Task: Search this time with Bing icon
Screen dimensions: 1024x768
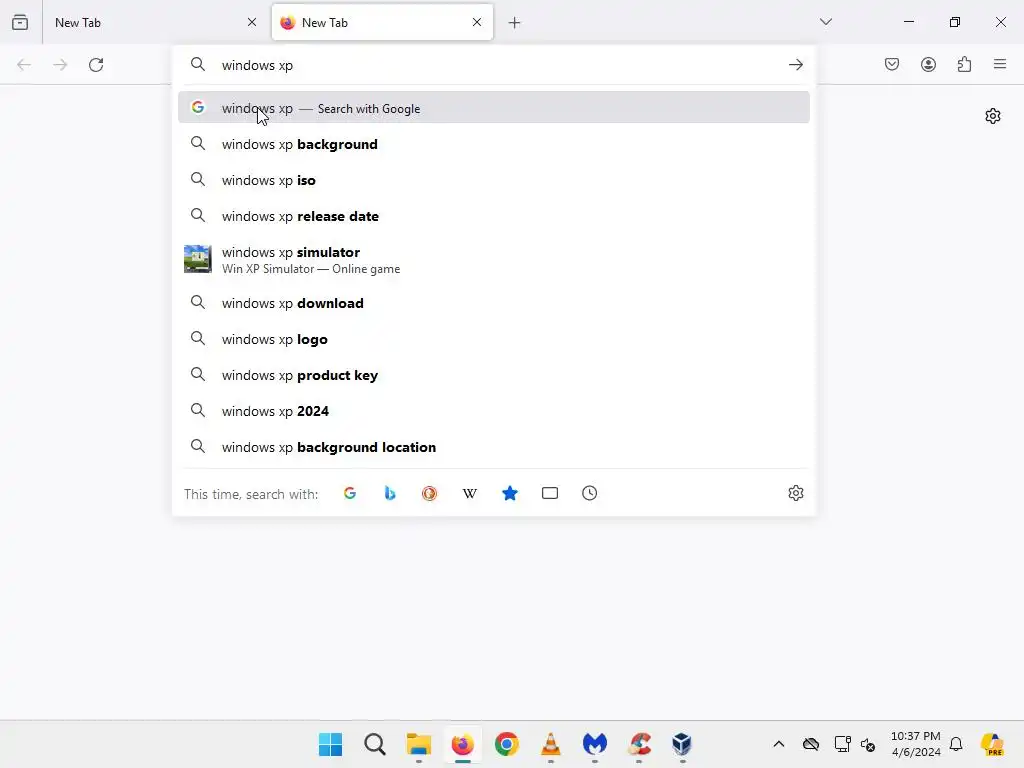Action: pyautogui.click(x=390, y=493)
